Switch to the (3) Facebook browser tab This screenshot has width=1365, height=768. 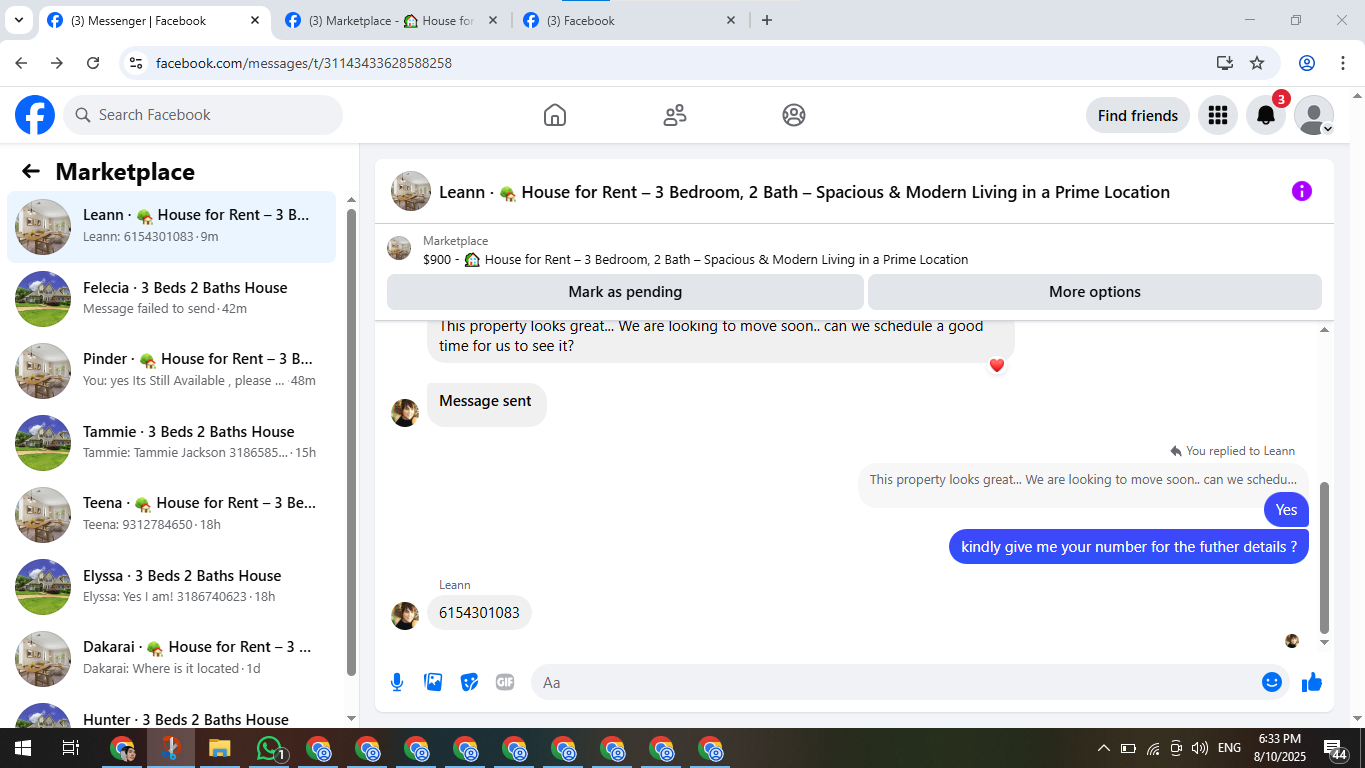[x=628, y=20]
